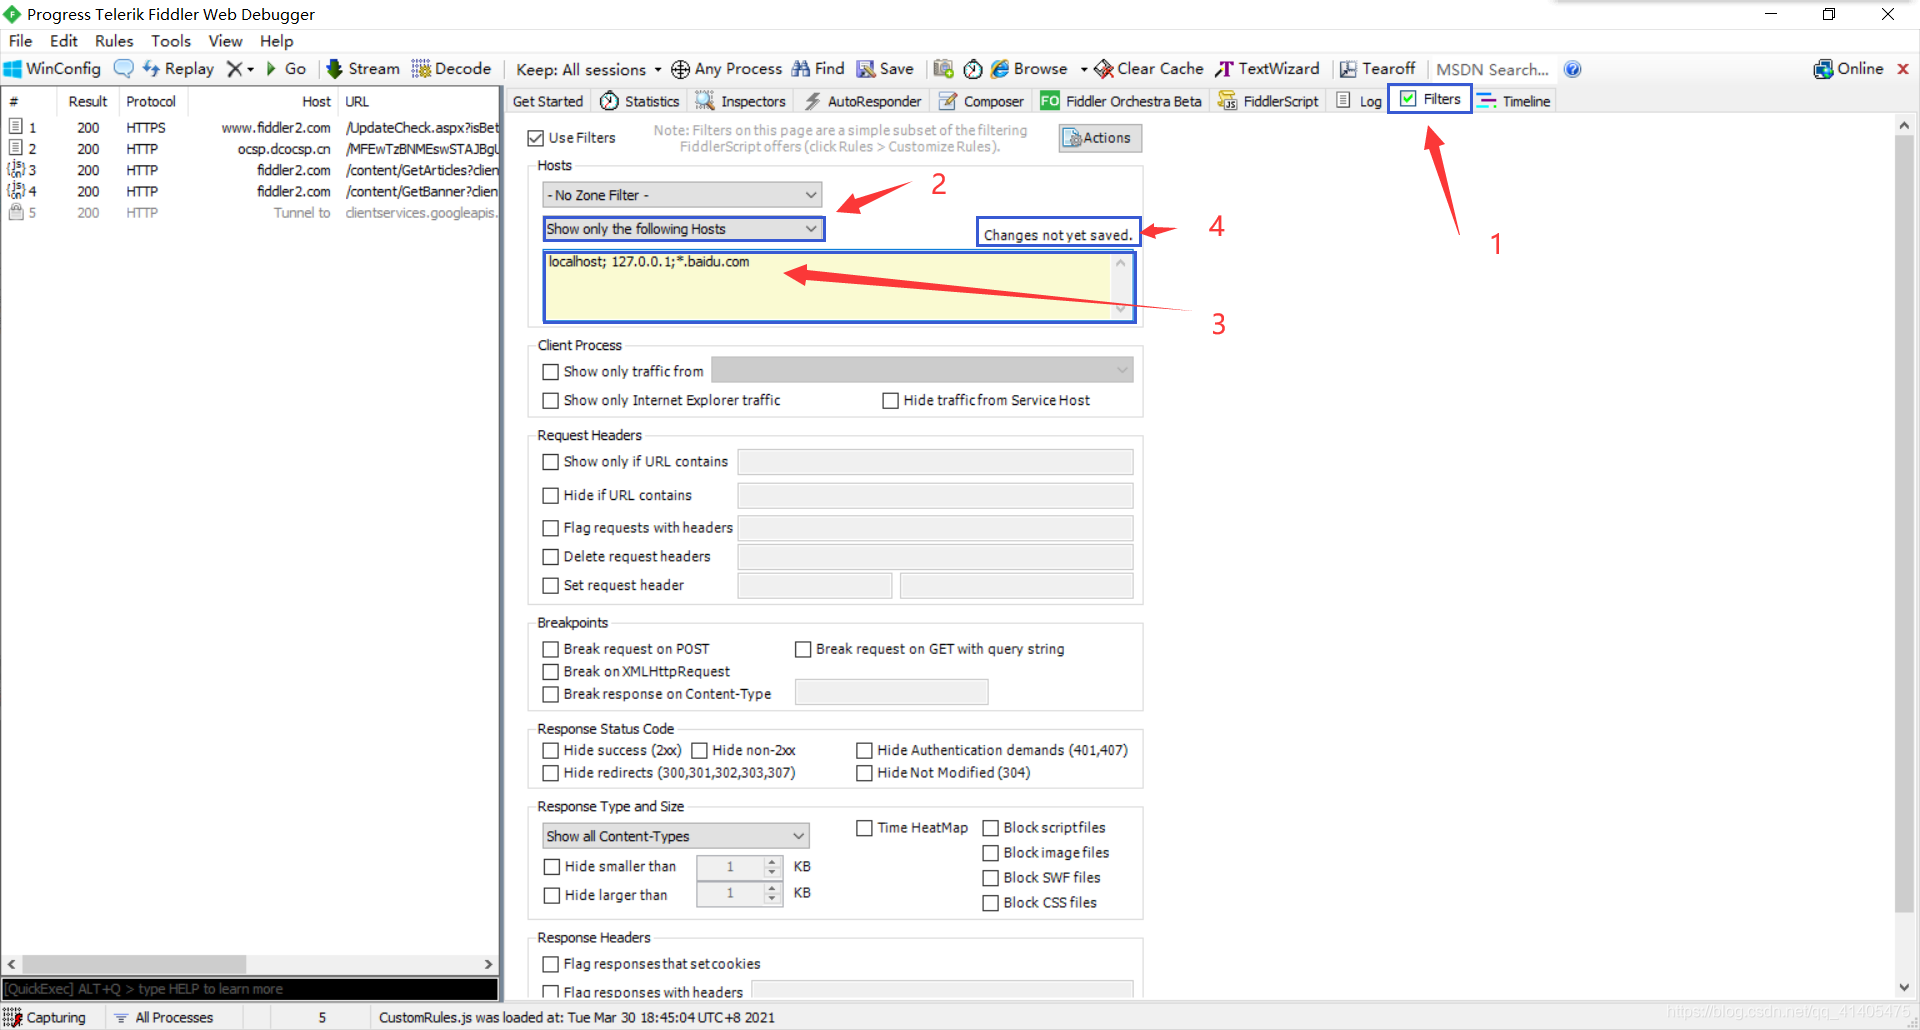The width and height of the screenshot is (1920, 1030).
Task: Save sessions to file
Action: pos(886,69)
